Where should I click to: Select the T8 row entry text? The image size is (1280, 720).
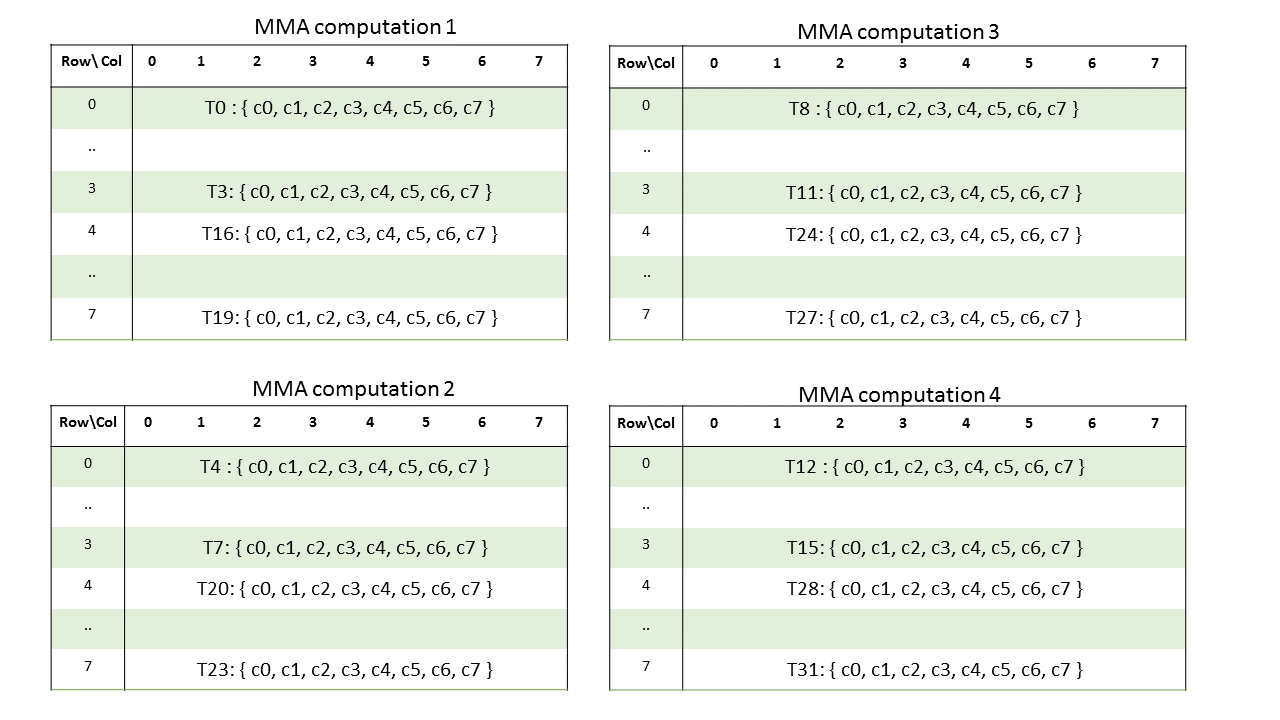click(x=934, y=108)
